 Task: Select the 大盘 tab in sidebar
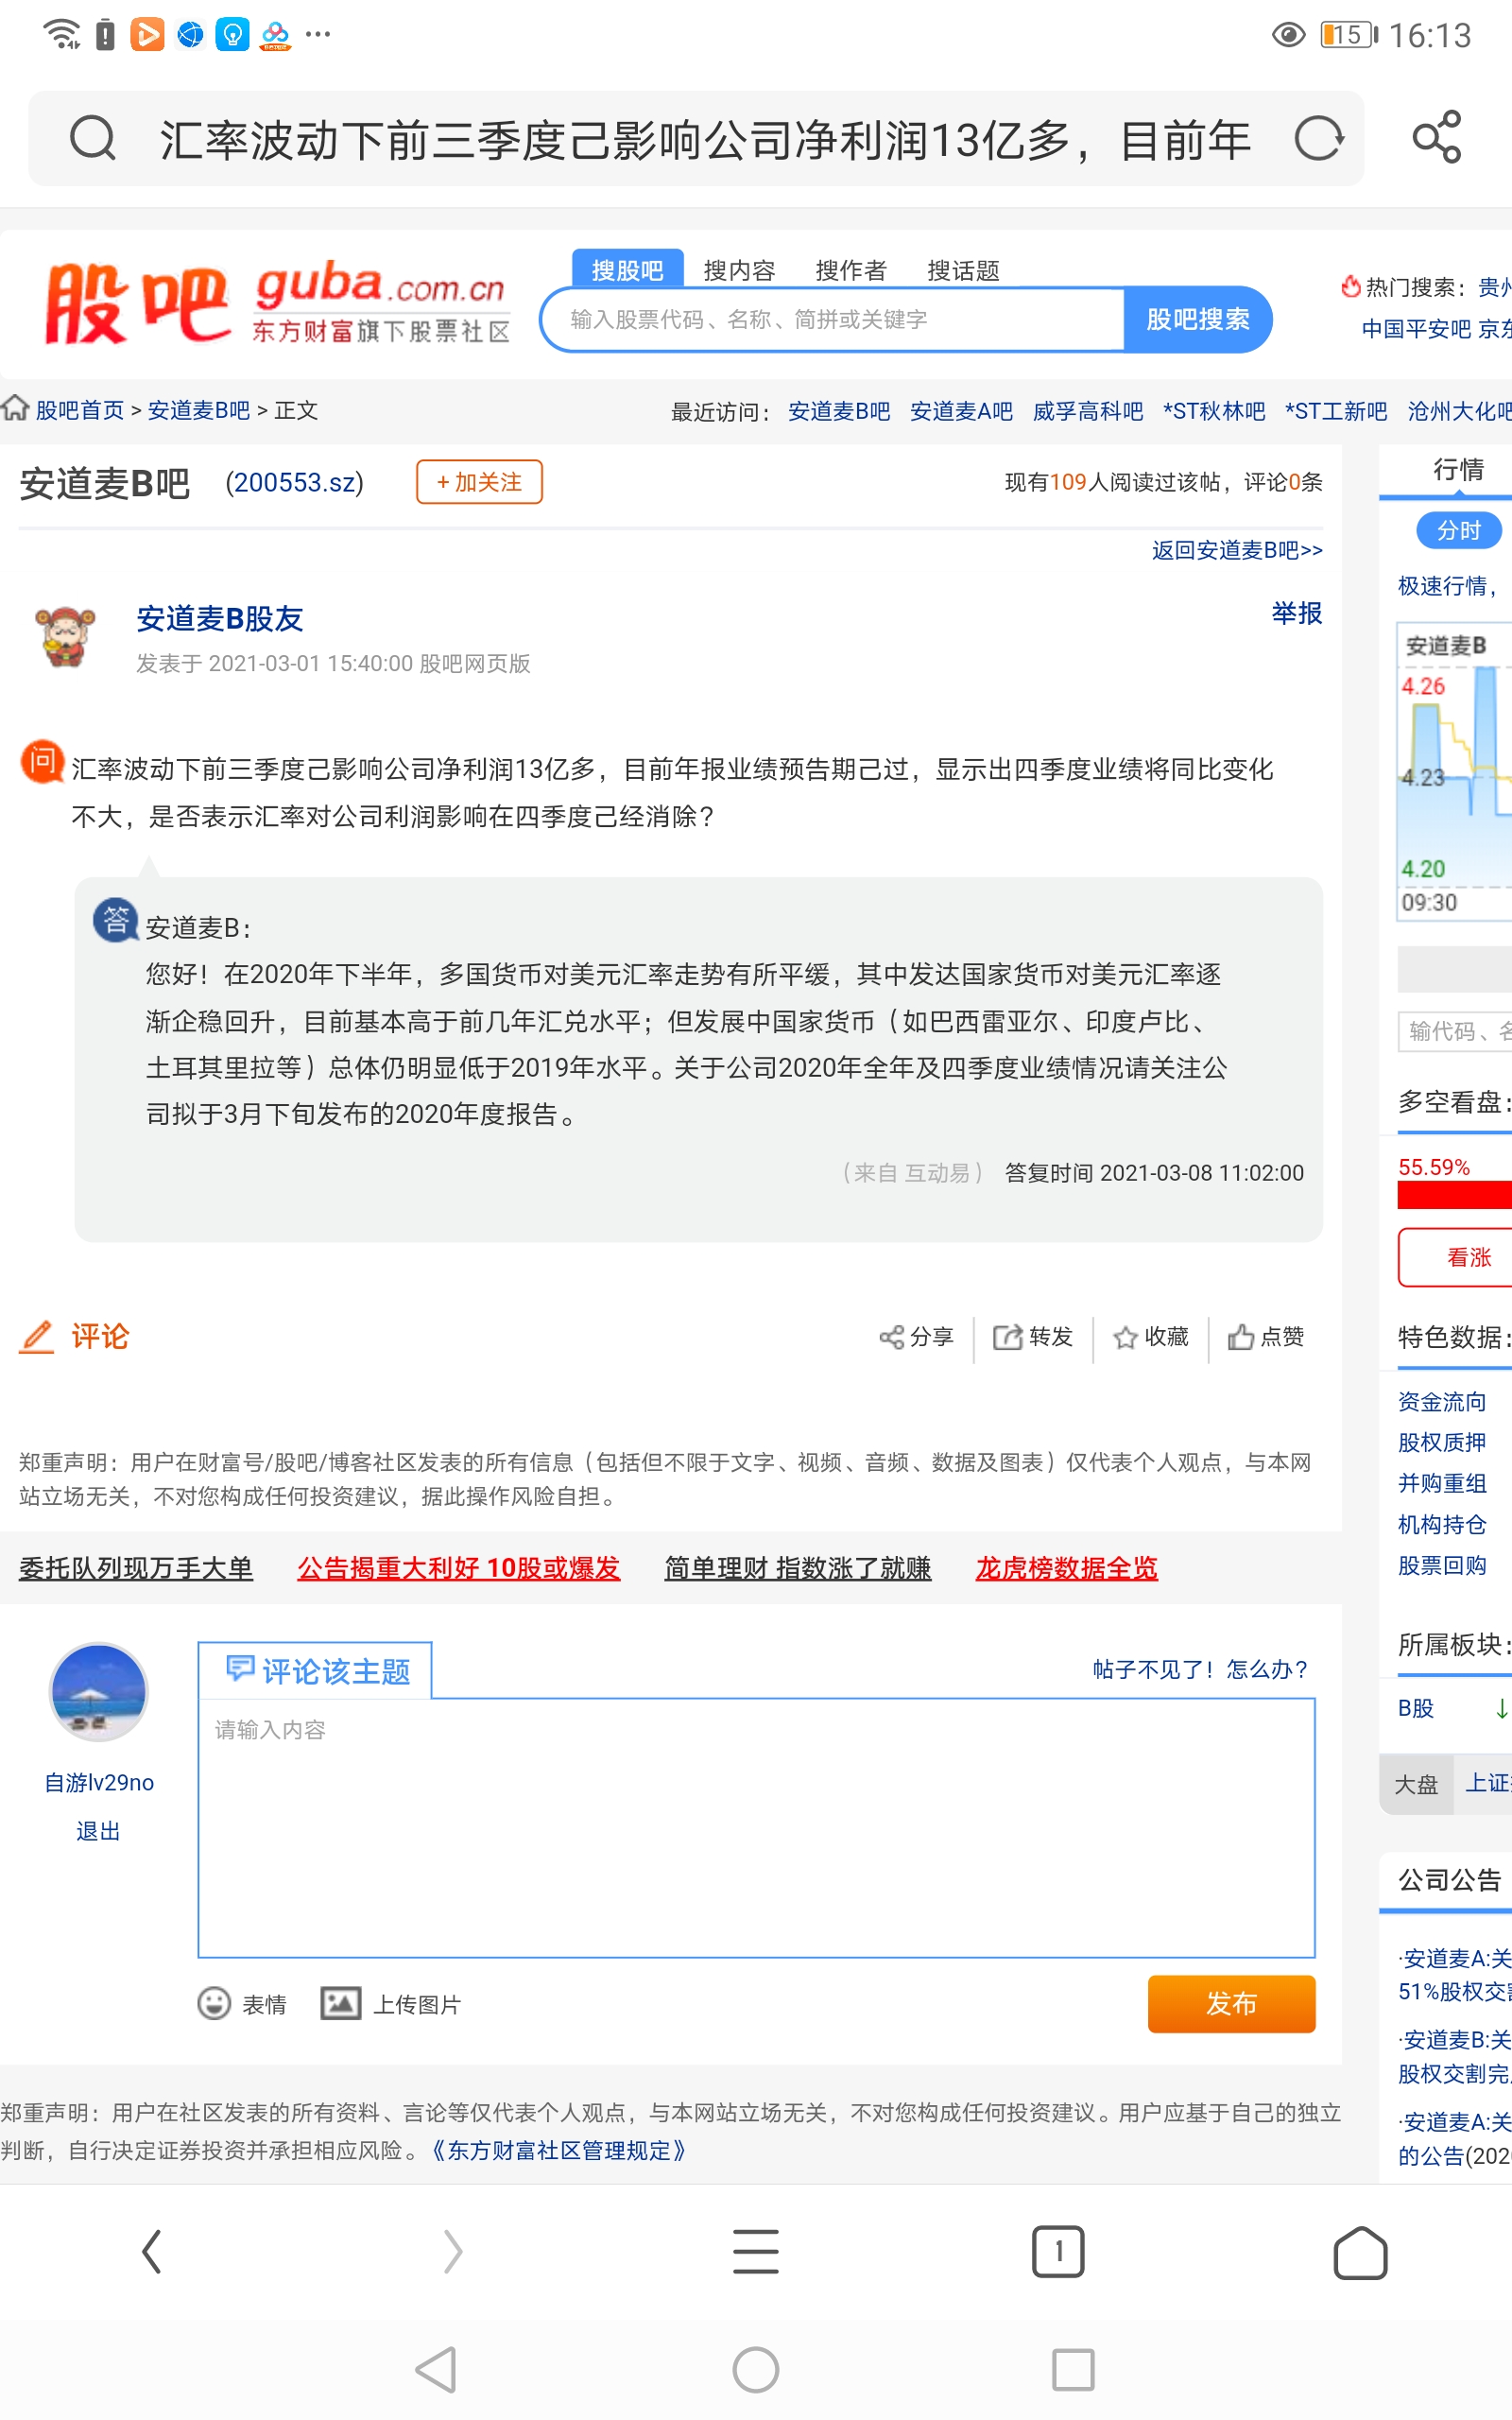click(1416, 1784)
